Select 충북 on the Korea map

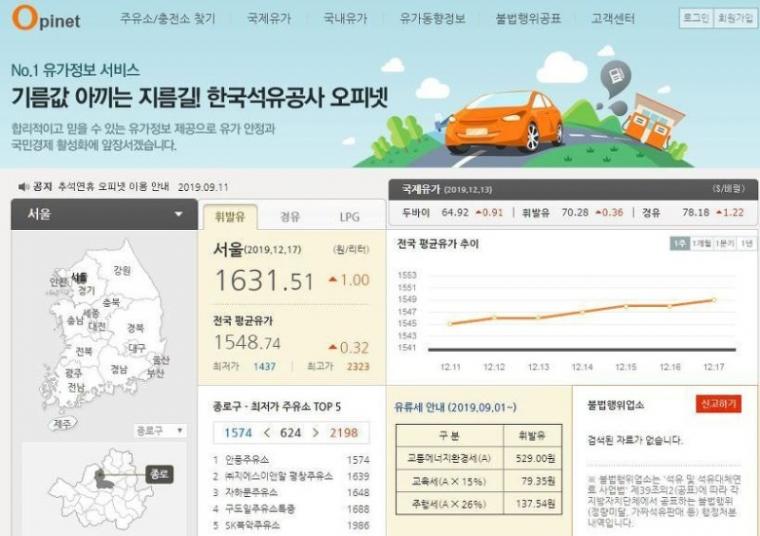tap(111, 302)
